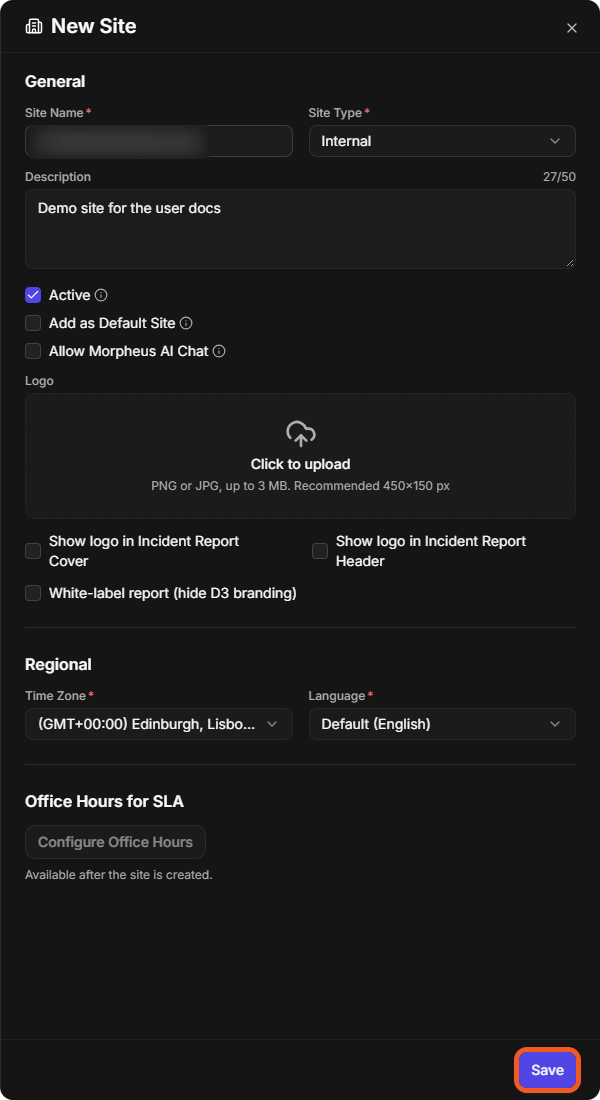Open the Language dropdown

pos(442,724)
